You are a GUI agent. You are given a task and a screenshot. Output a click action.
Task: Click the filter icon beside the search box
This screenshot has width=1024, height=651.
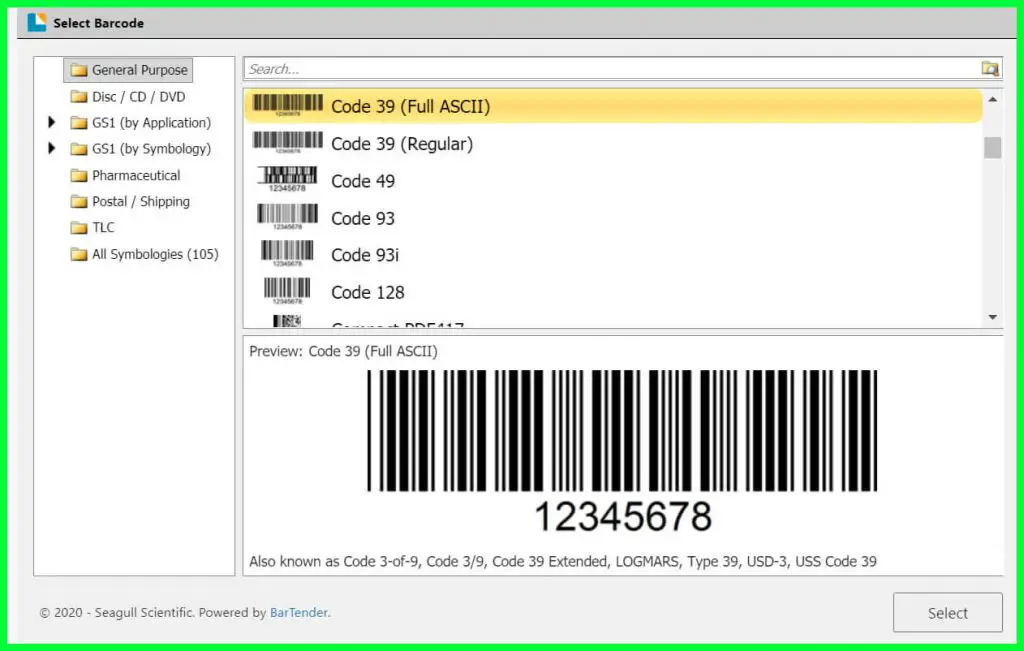pos(990,68)
